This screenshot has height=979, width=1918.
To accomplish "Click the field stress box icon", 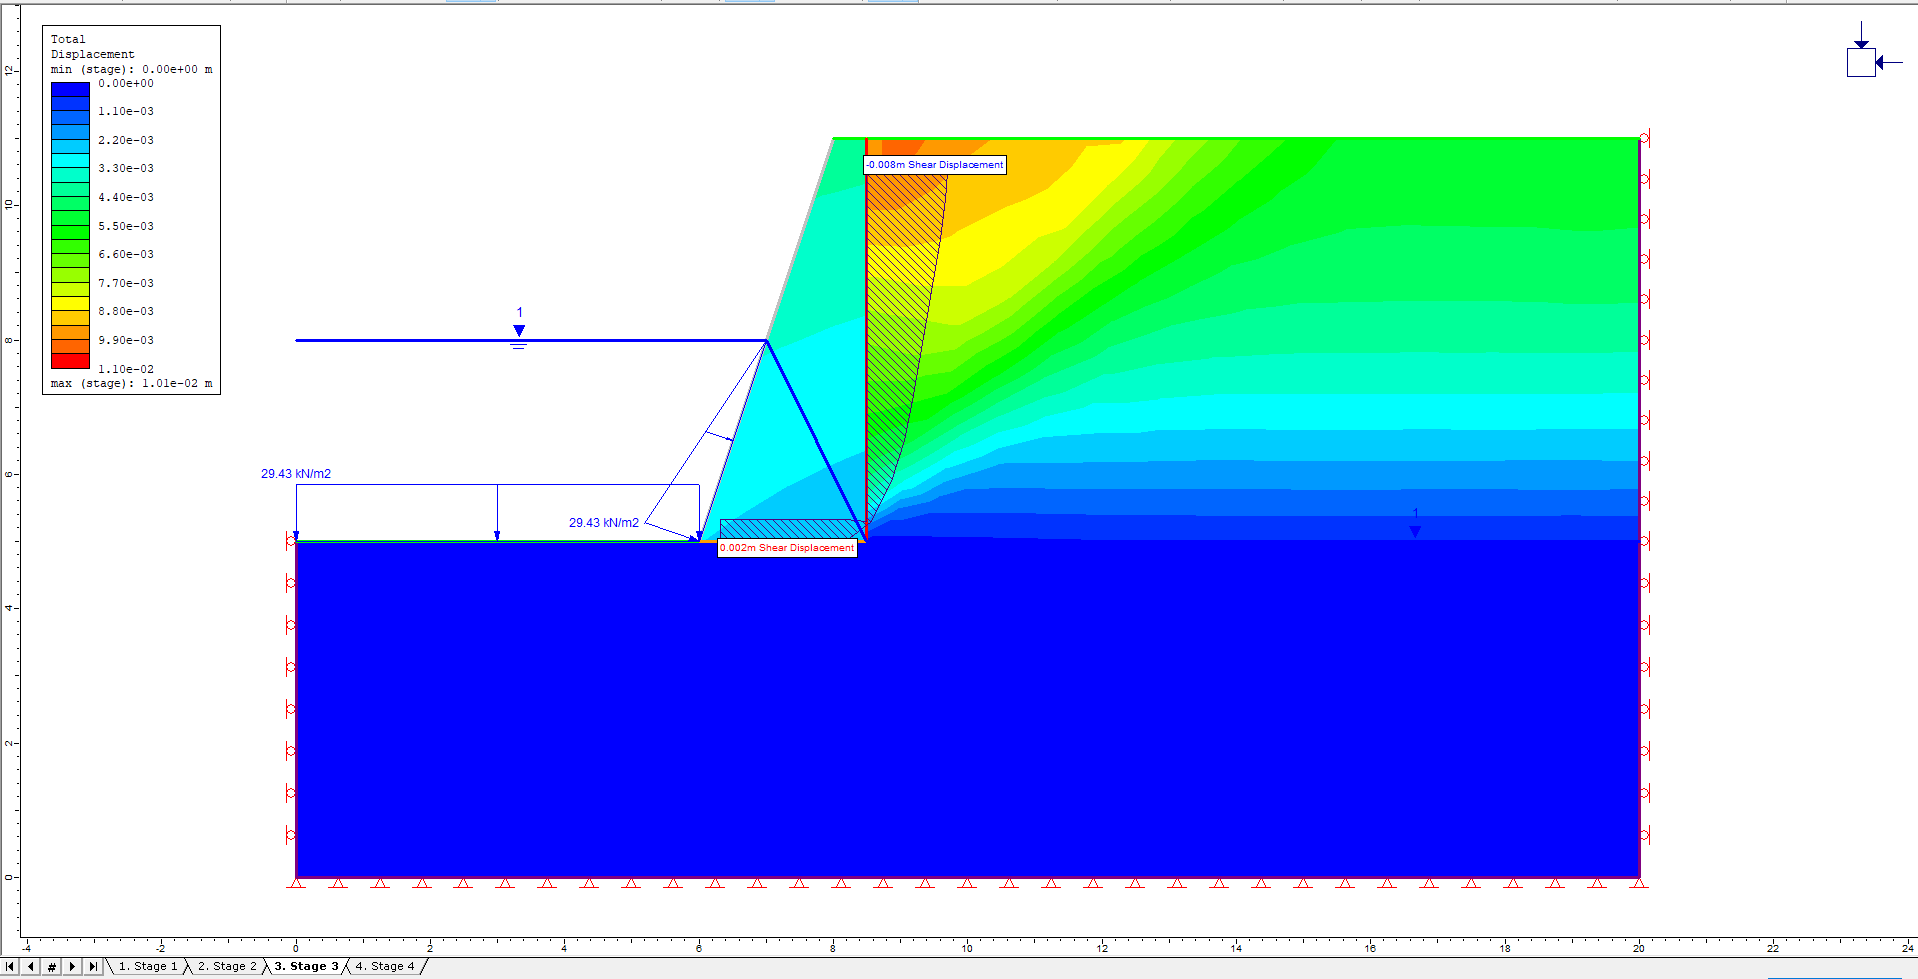I will point(1861,62).
